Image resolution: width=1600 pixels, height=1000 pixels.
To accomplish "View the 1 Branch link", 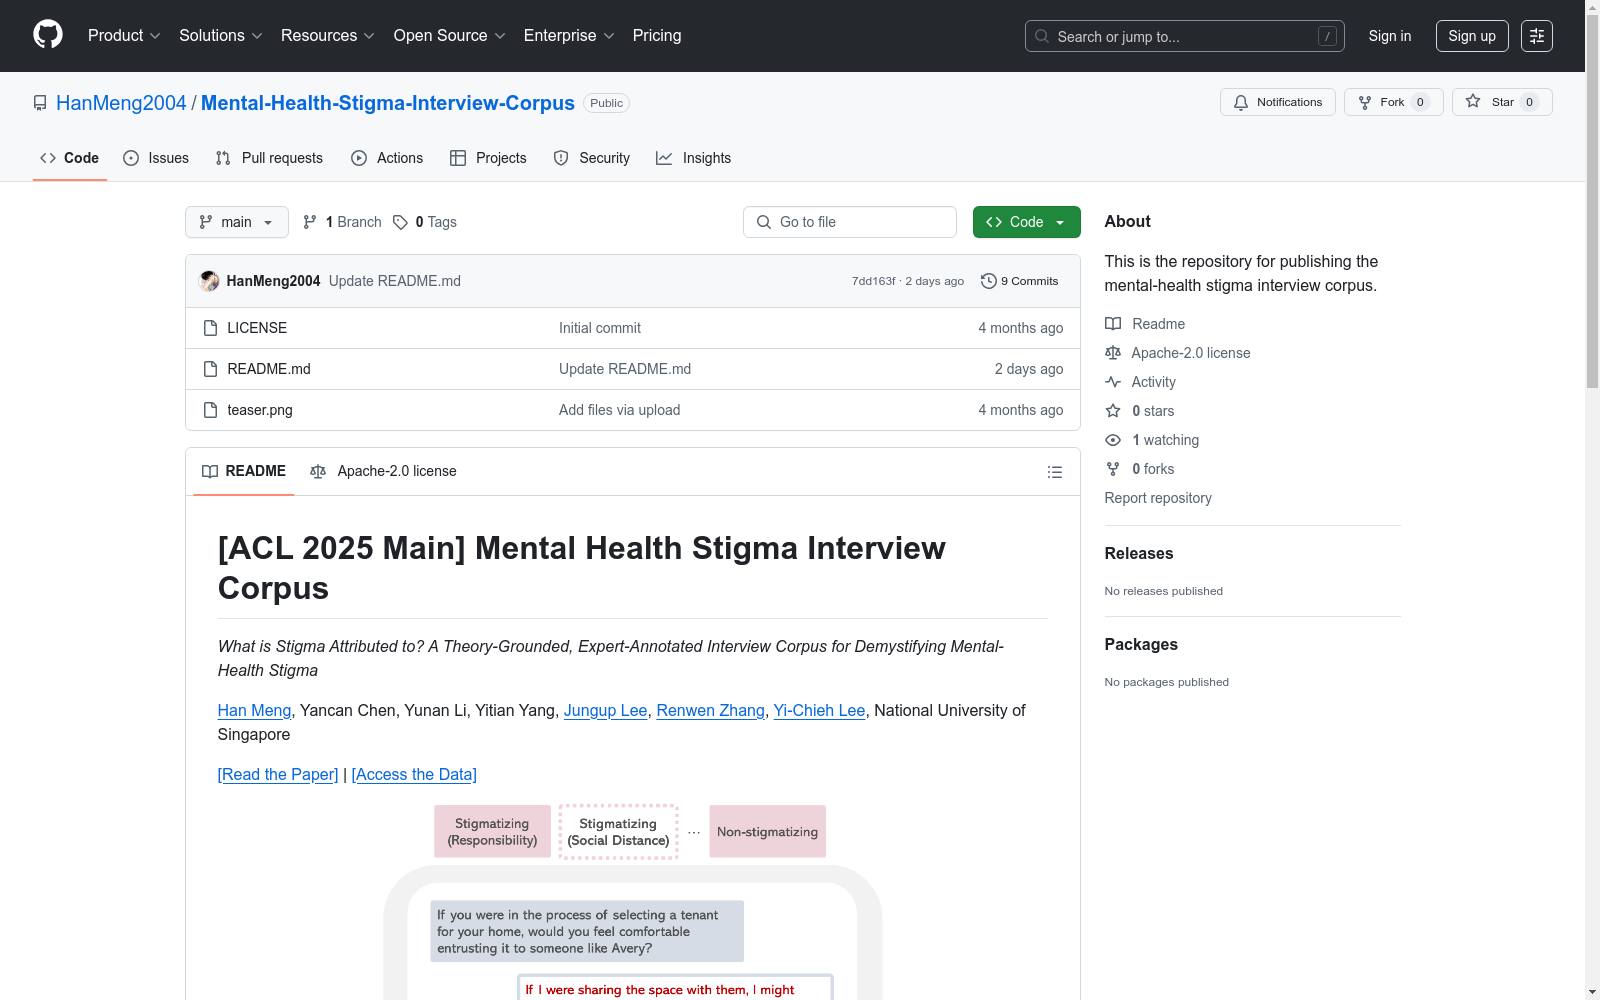I will pyautogui.click(x=342, y=222).
